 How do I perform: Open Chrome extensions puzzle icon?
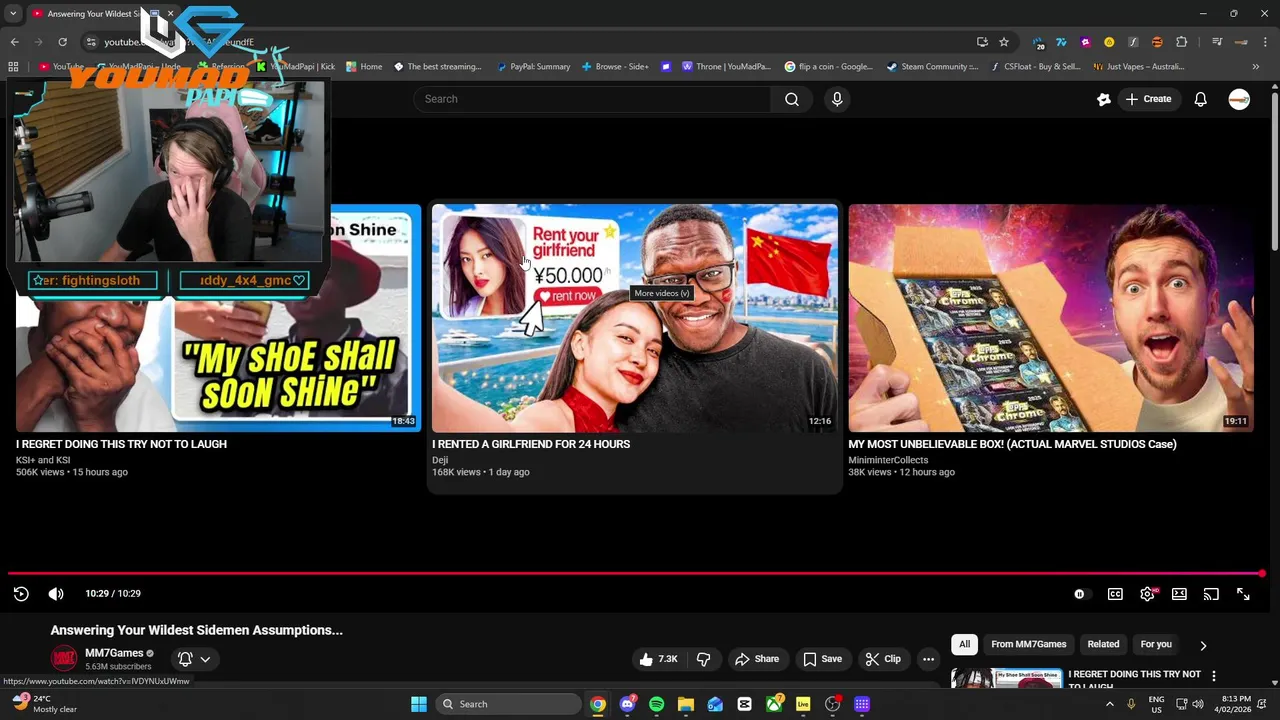coord(1181,42)
